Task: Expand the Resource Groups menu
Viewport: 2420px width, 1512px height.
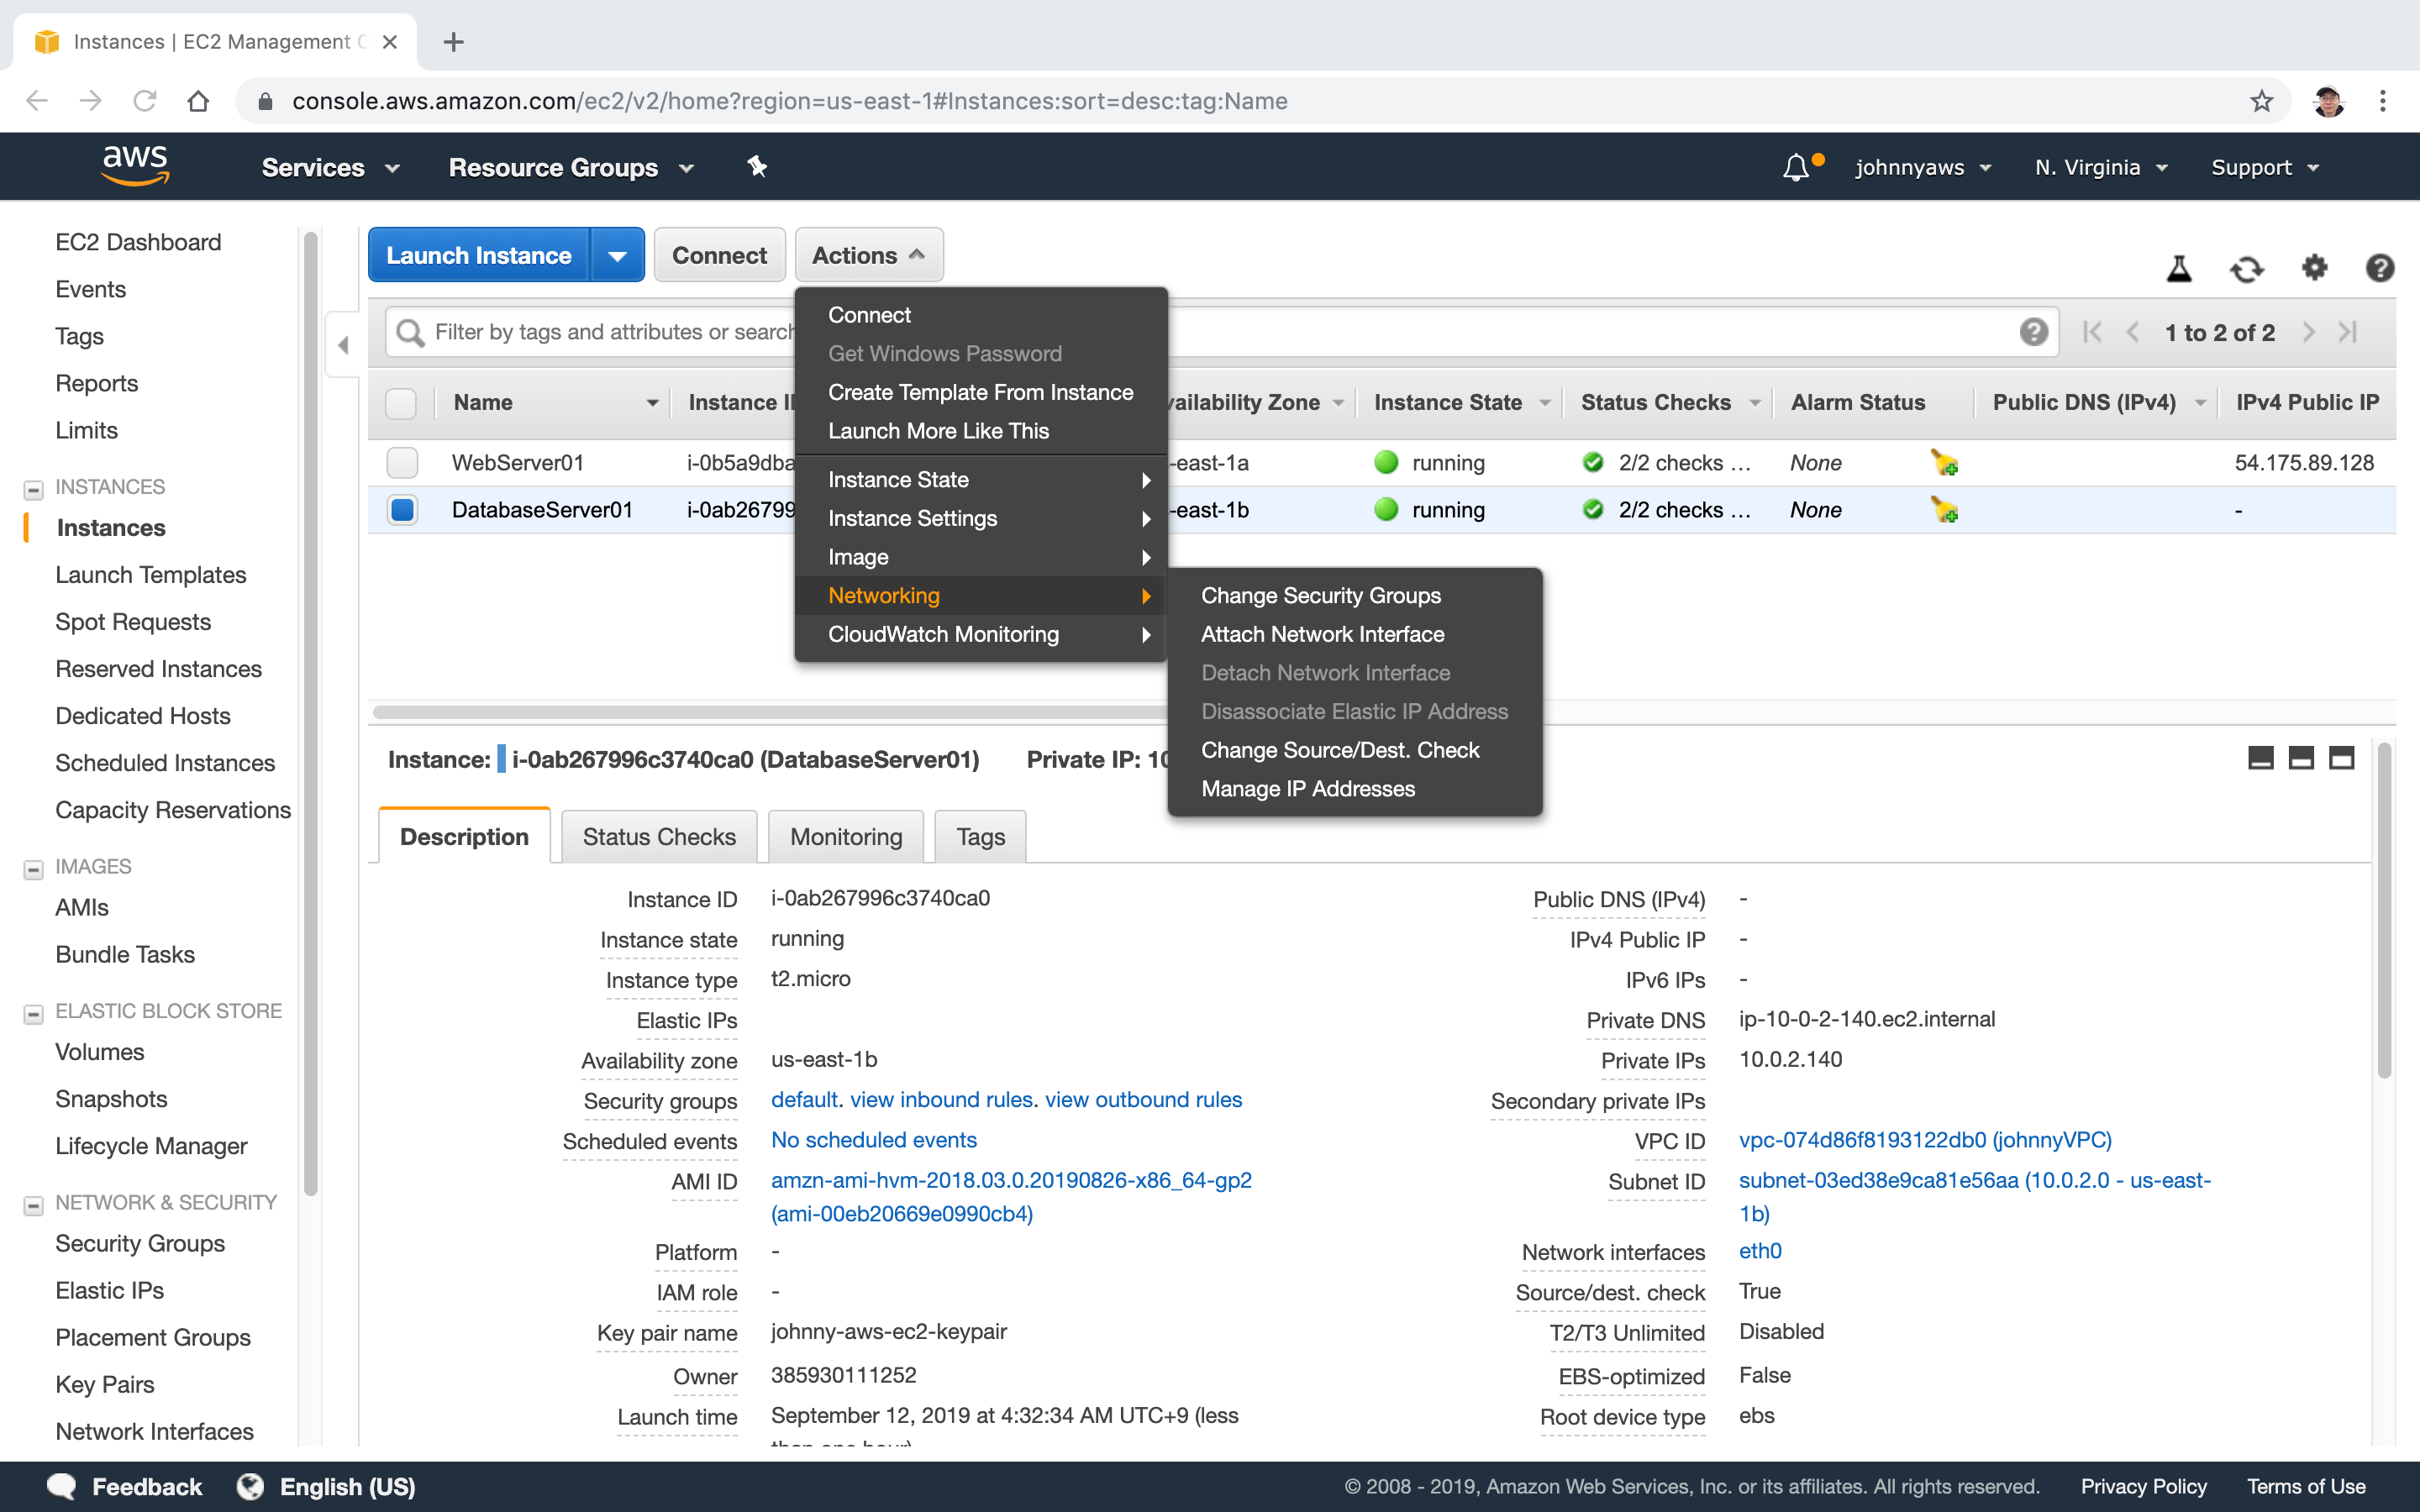Action: (x=571, y=168)
